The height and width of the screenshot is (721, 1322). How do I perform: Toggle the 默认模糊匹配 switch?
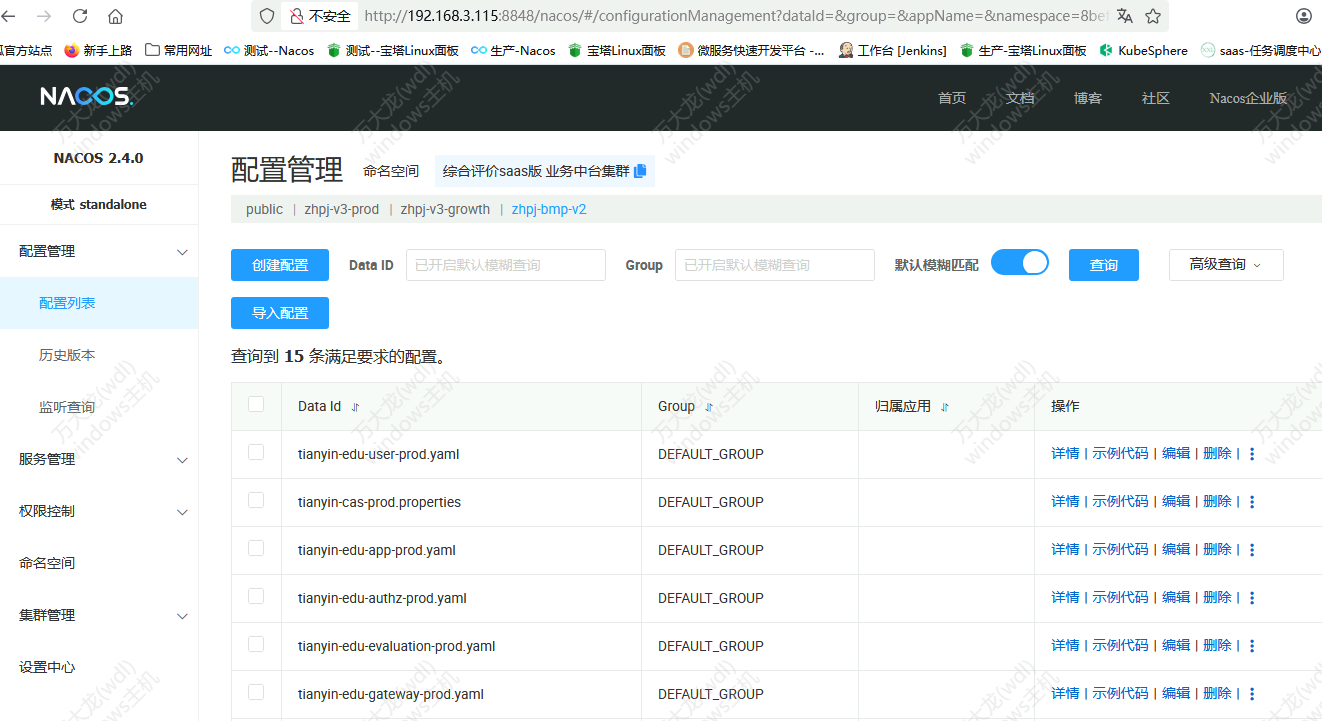[x=1019, y=263]
